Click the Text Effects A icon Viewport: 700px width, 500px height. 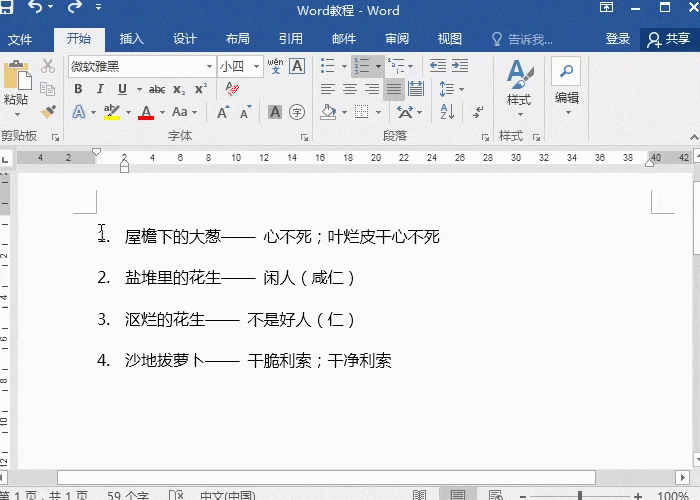tap(79, 112)
